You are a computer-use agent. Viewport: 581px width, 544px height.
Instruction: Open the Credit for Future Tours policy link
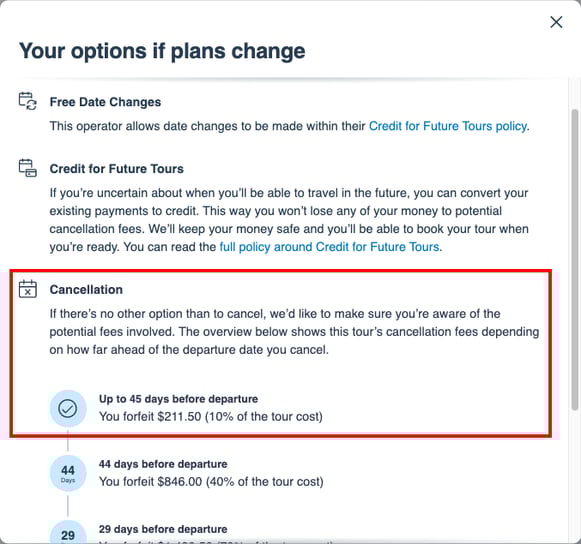(x=448, y=126)
